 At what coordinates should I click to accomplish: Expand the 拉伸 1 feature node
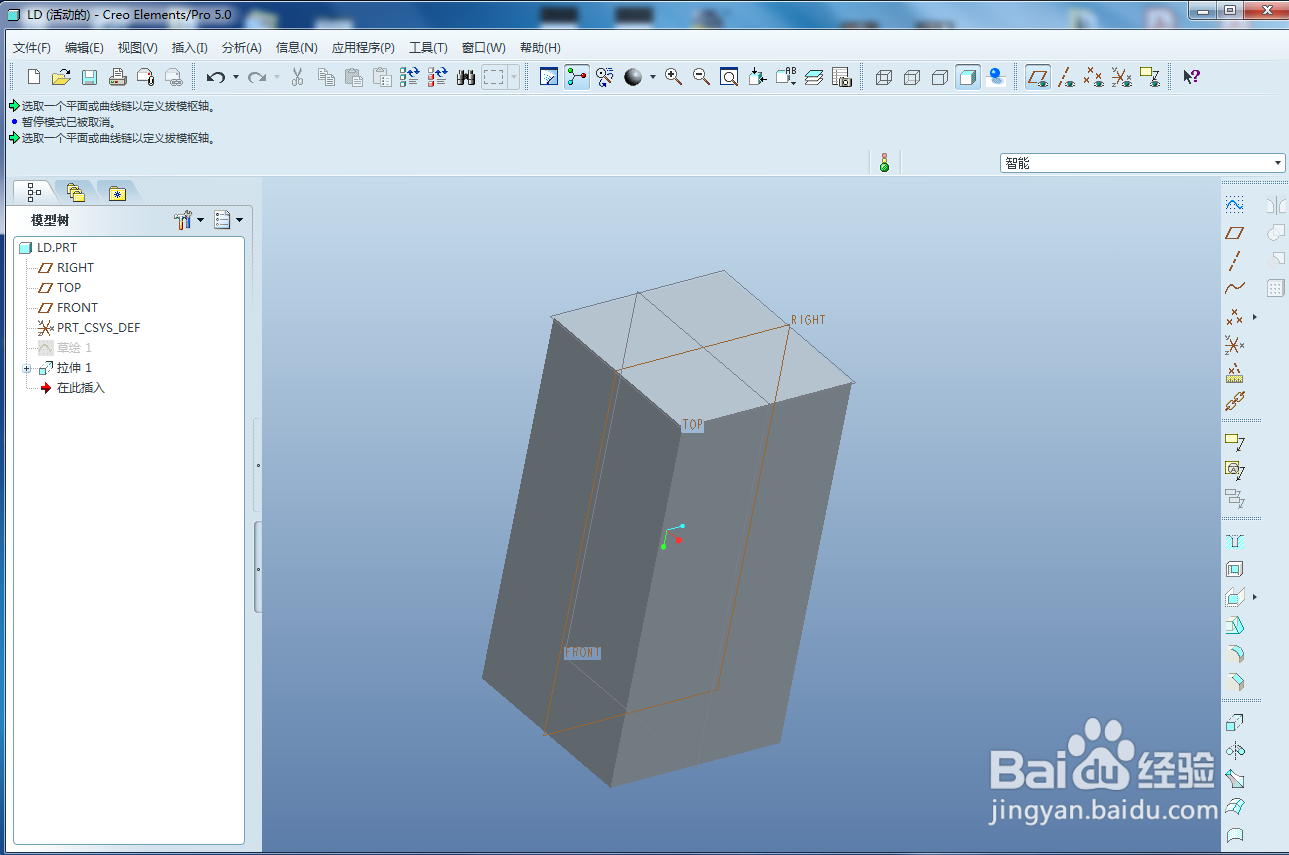[27, 368]
